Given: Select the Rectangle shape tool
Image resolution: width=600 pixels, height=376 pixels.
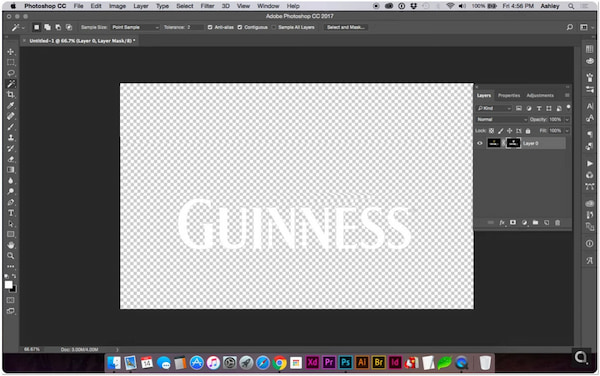Looking at the screenshot, I should [11, 234].
